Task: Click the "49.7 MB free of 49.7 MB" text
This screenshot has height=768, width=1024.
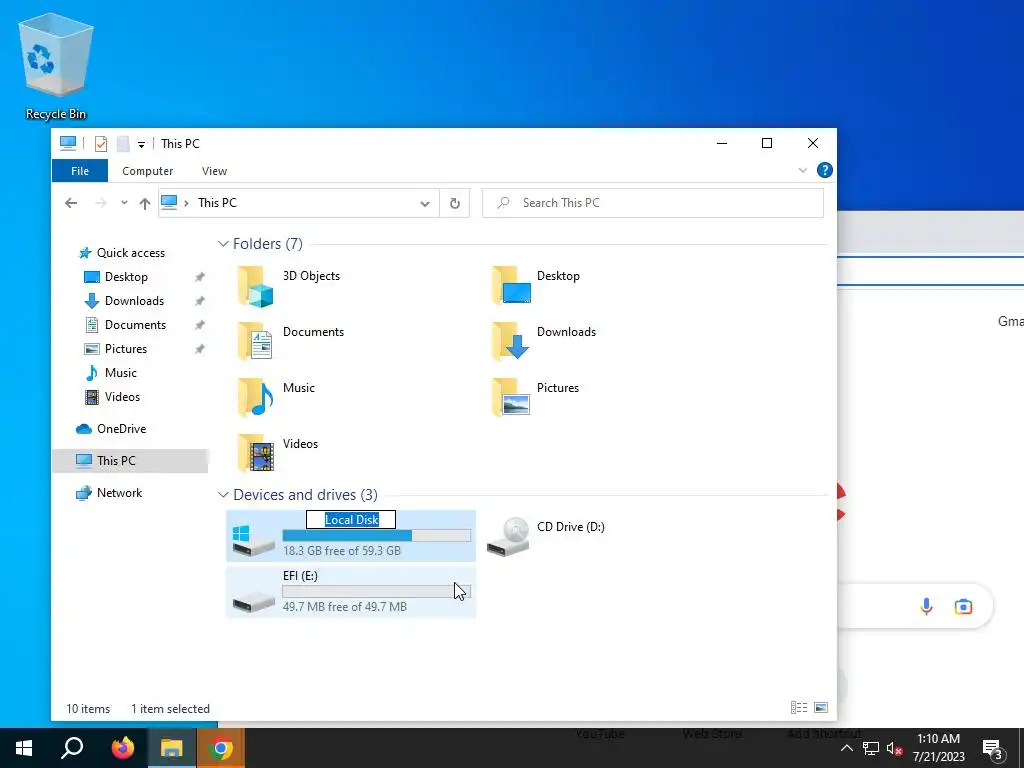Action: (345, 607)
